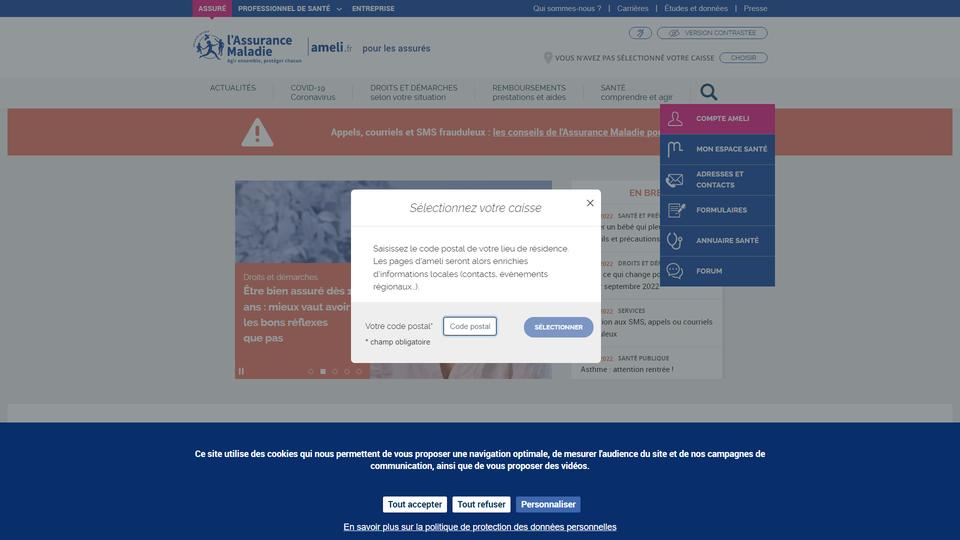Open the Presse link

click(x=756, y=9)
